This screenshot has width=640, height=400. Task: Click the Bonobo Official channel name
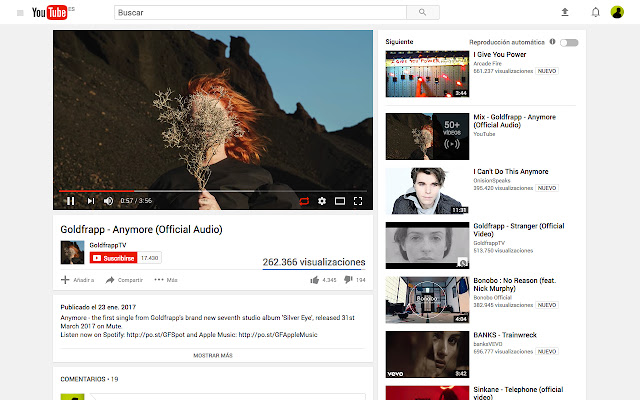(492, 298)
